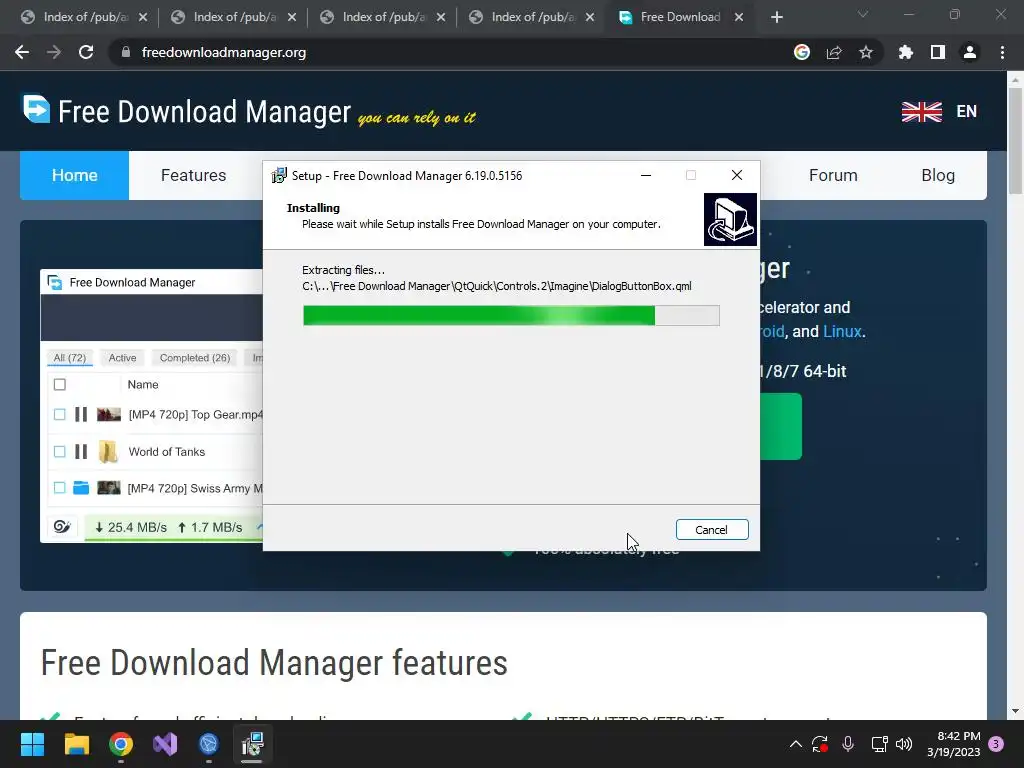Select the All (72) filter tab
This screenshot has height=768, width=1024.
70,358
